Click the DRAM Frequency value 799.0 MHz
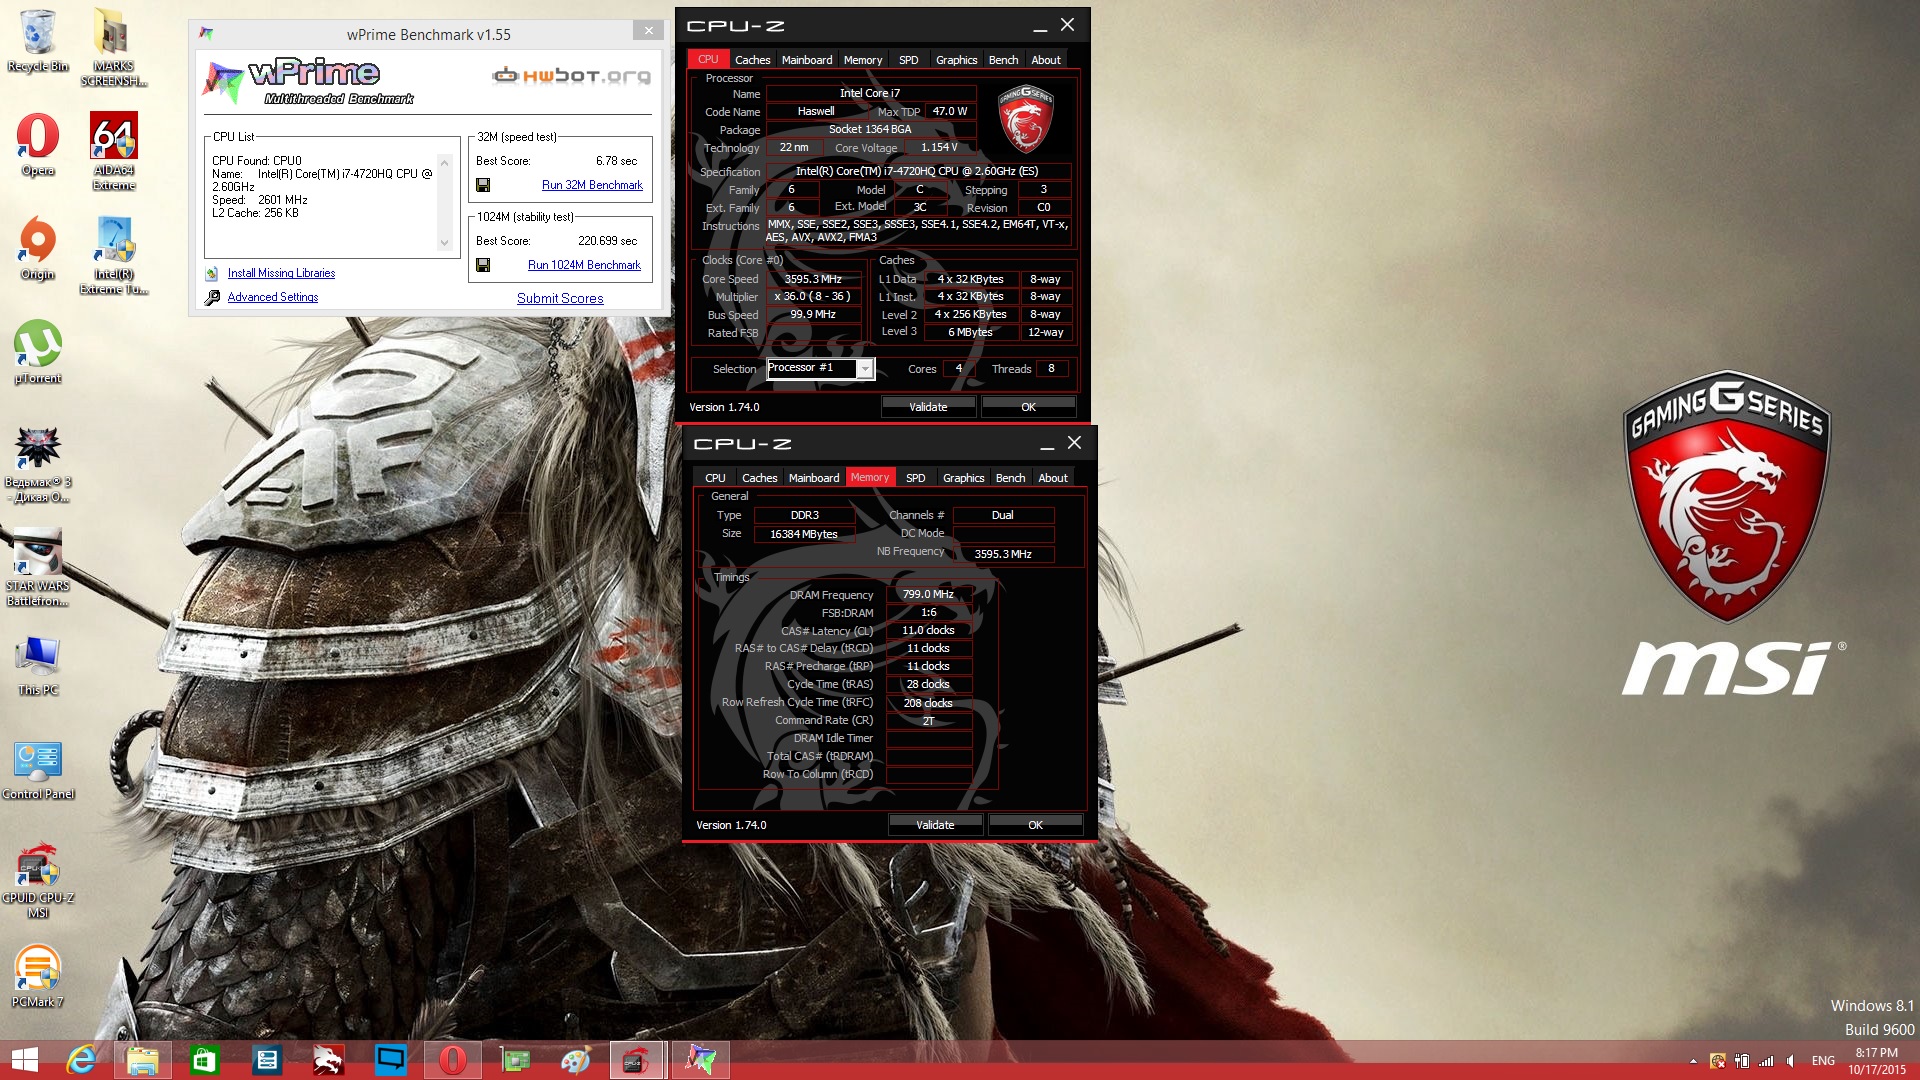 tap(928, 594)
